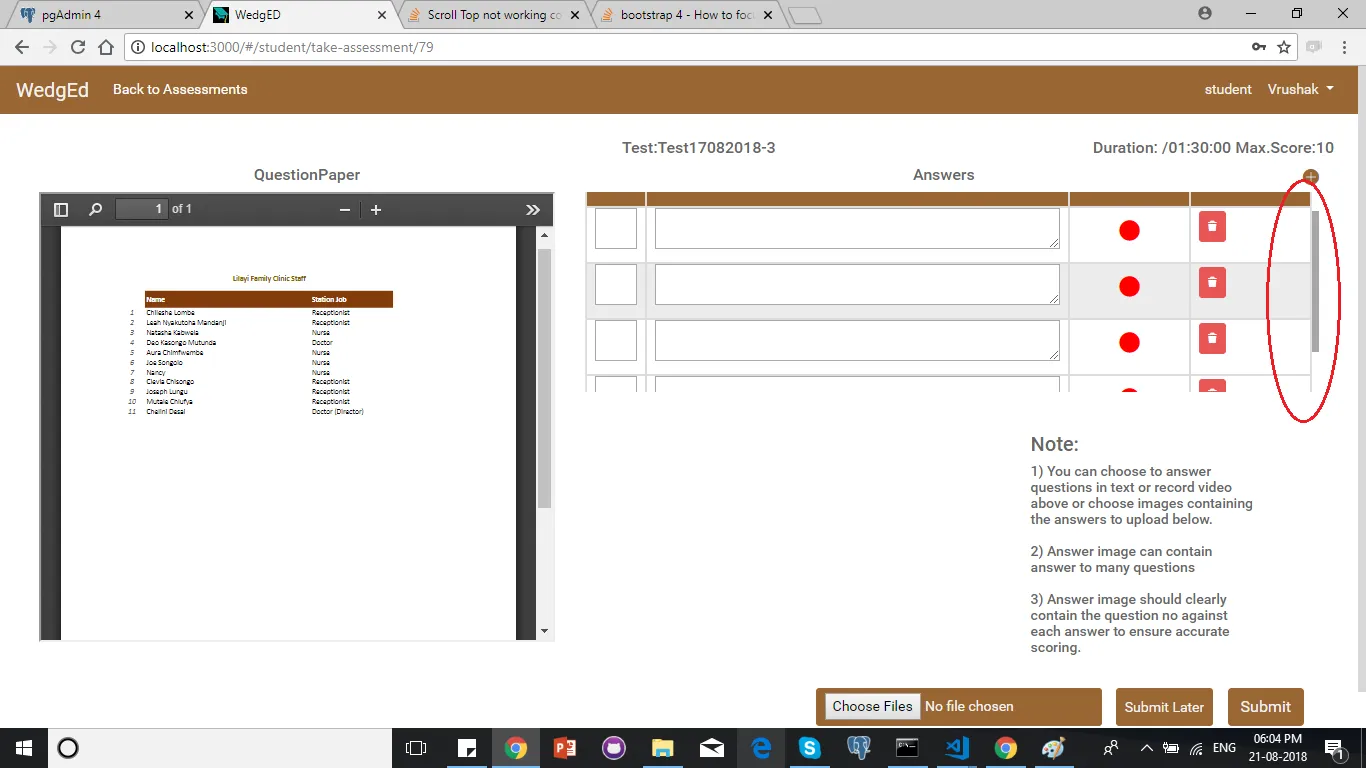Click the red record circle in the second answer row
Image resolution: width=1366 pixels, height=768 pixels.
pyautogui.click(x=1129, y=287)
